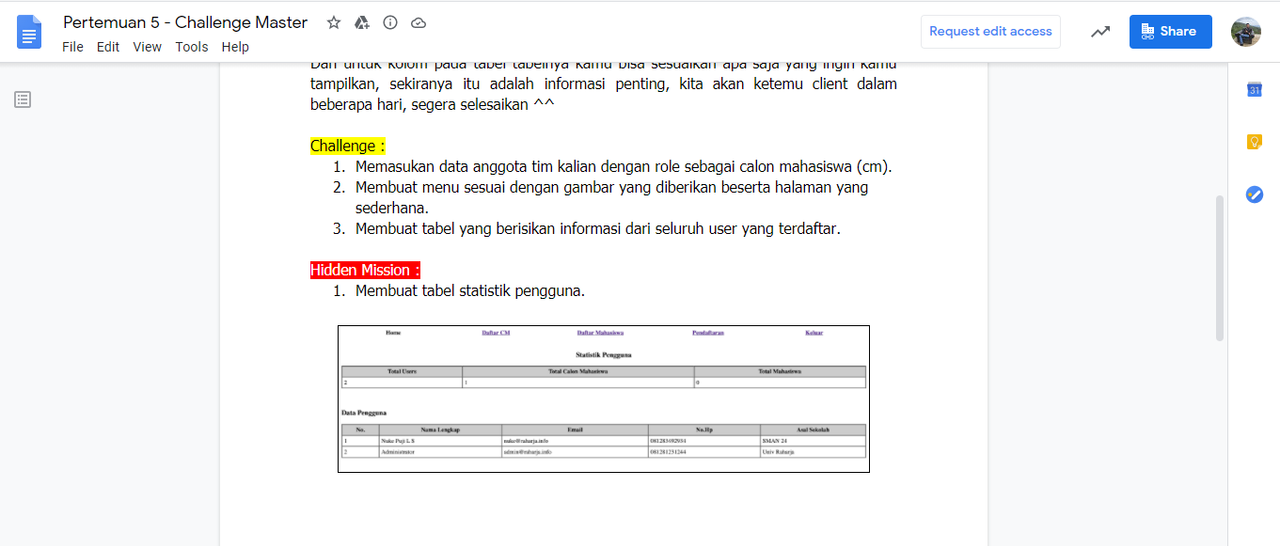Click the text 'beberapa hari, segera selesaikan ^^'
Viewport: 1280px width, 546px height.
(x=432, y=104)
